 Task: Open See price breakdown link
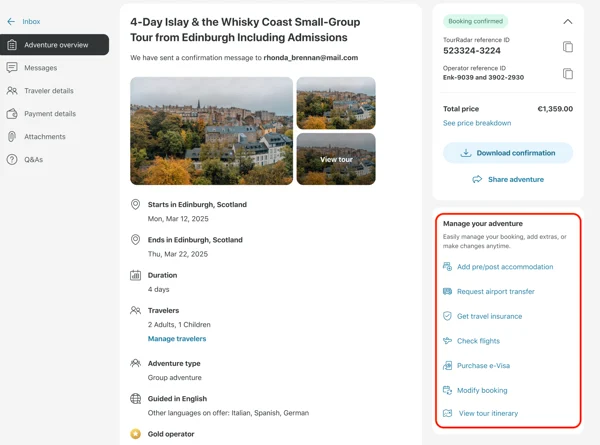pyautogui.click(x=477, y=123)
